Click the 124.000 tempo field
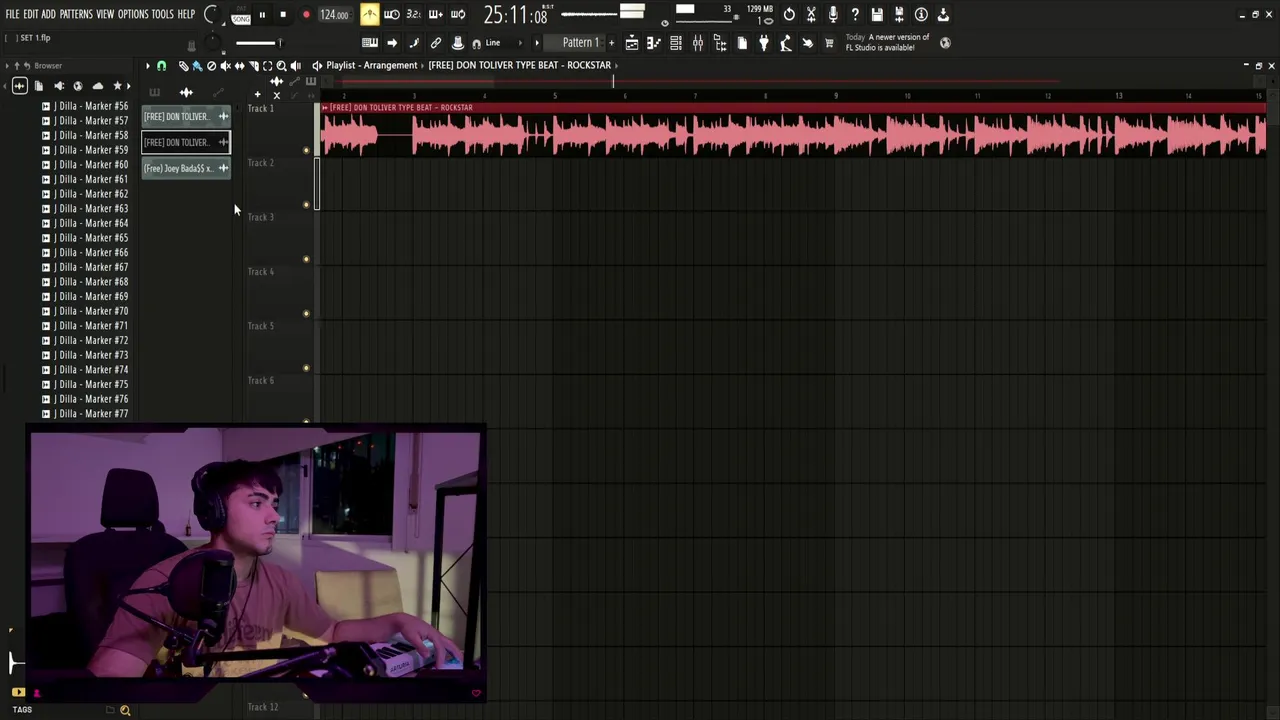 [334, 15]
